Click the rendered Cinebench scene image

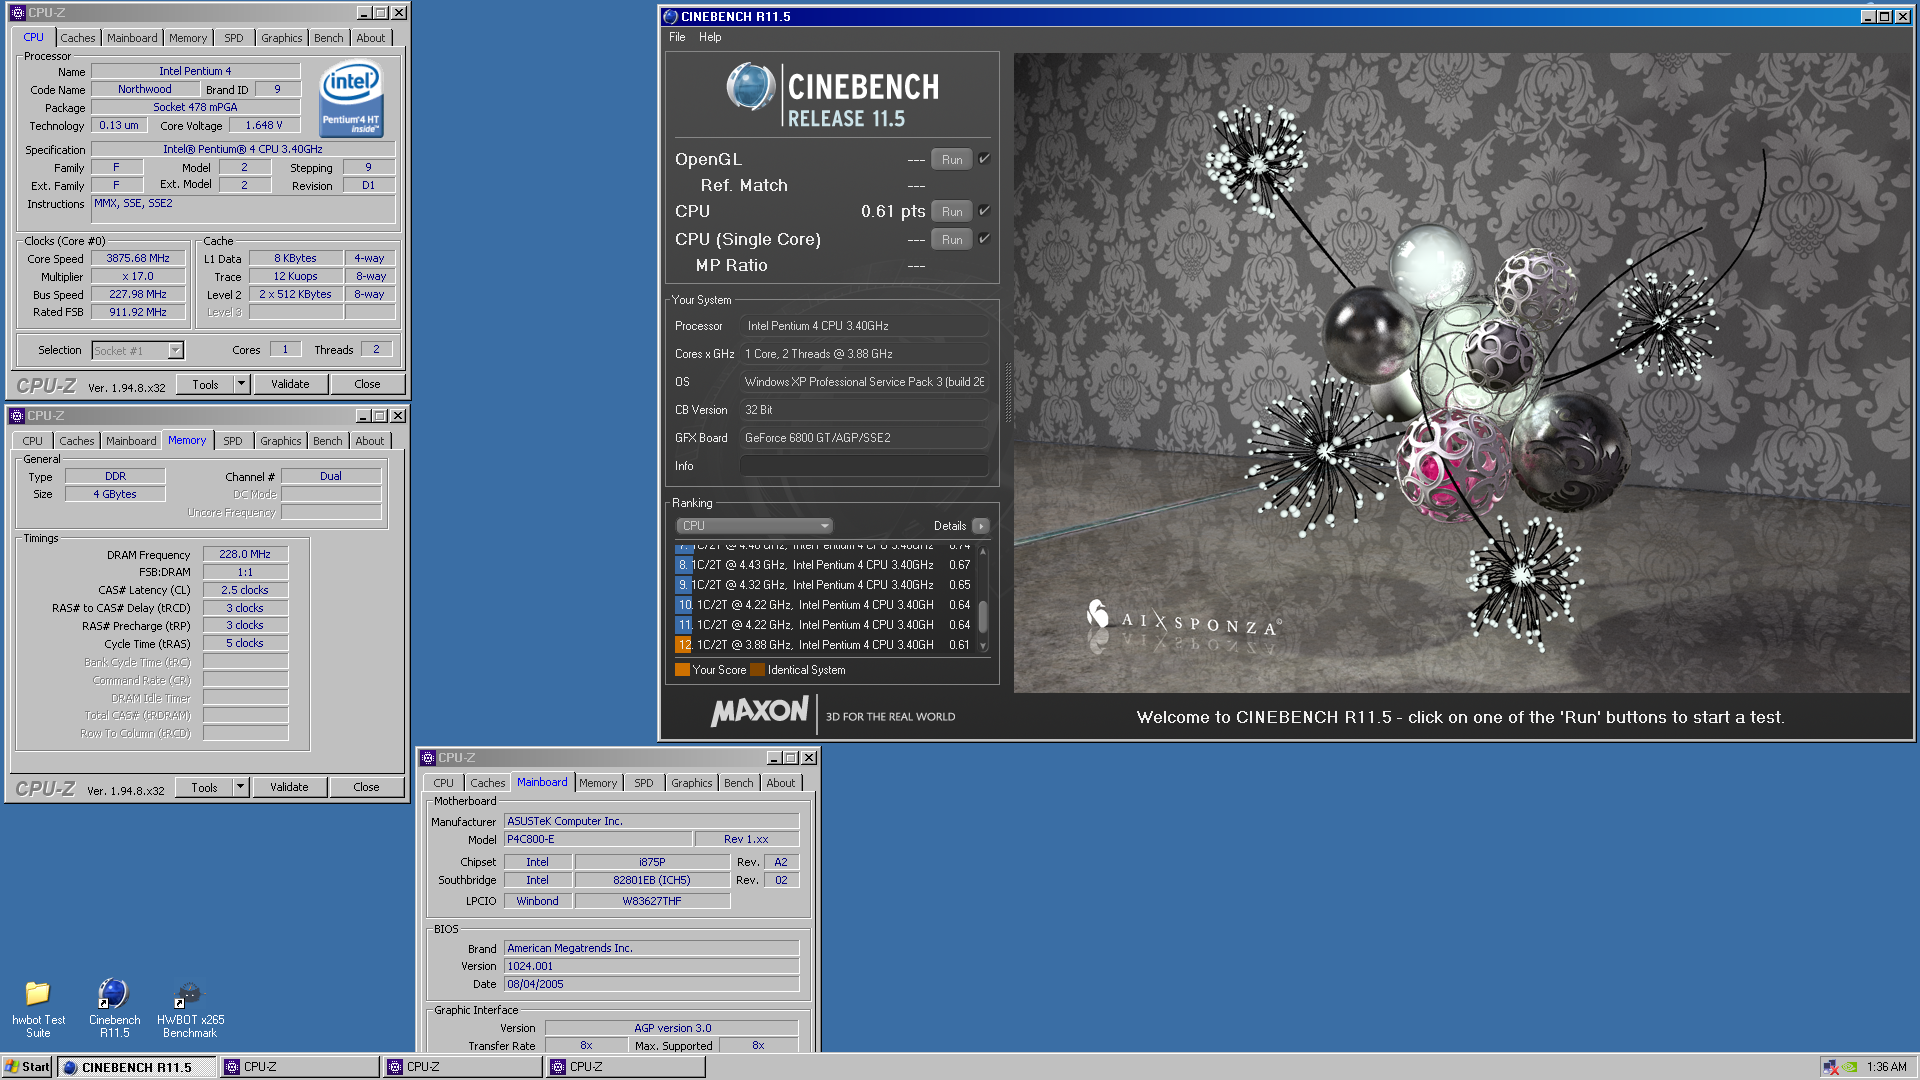pos(1462,372)
